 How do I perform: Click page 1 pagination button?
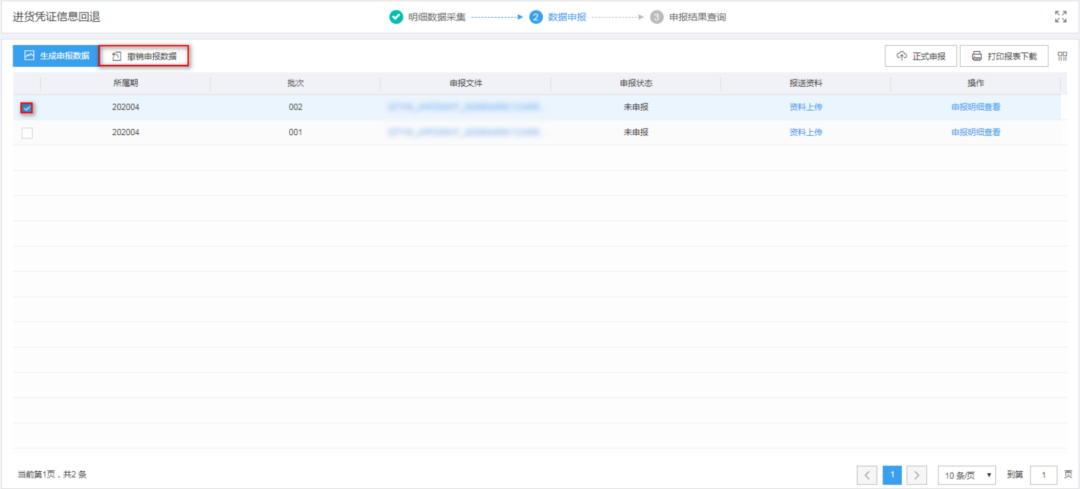[x=892, y=475]
